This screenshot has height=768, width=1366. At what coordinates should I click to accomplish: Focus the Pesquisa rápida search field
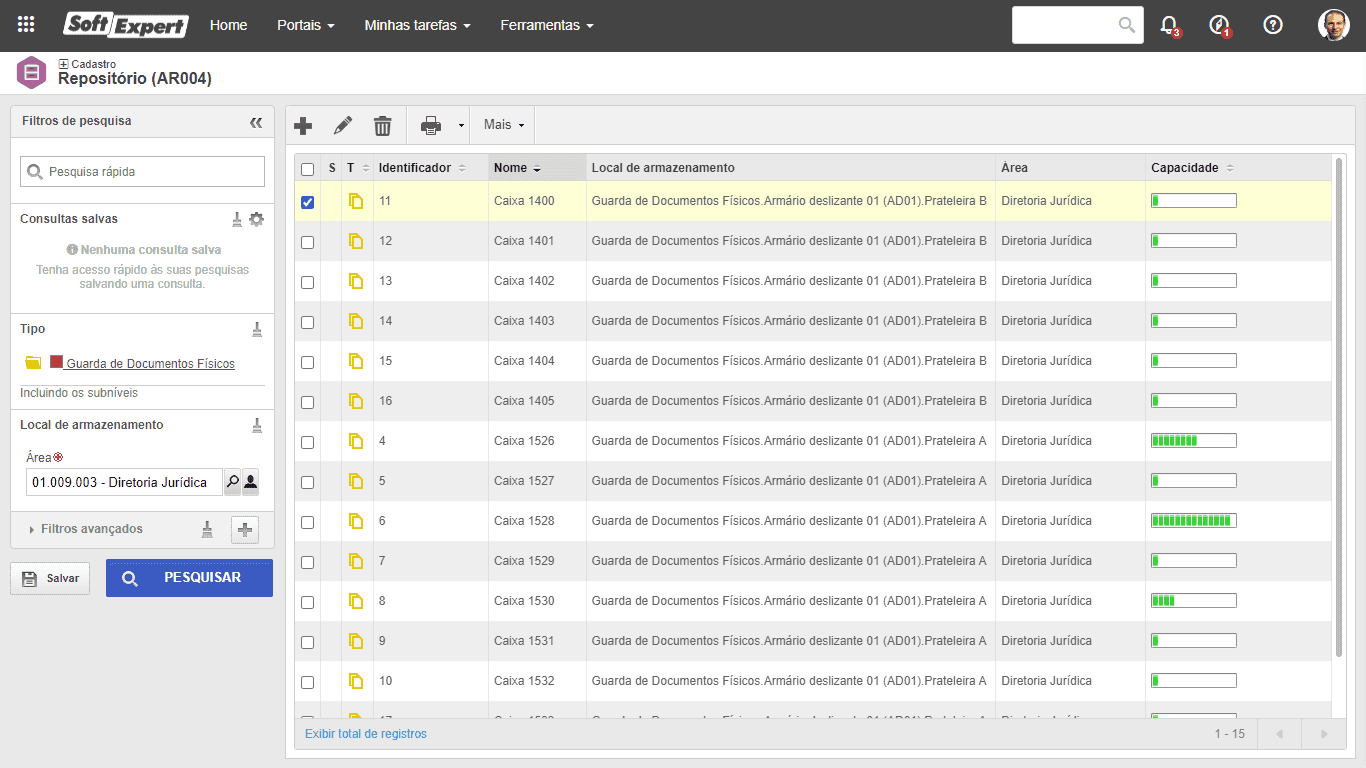[142, 172]
